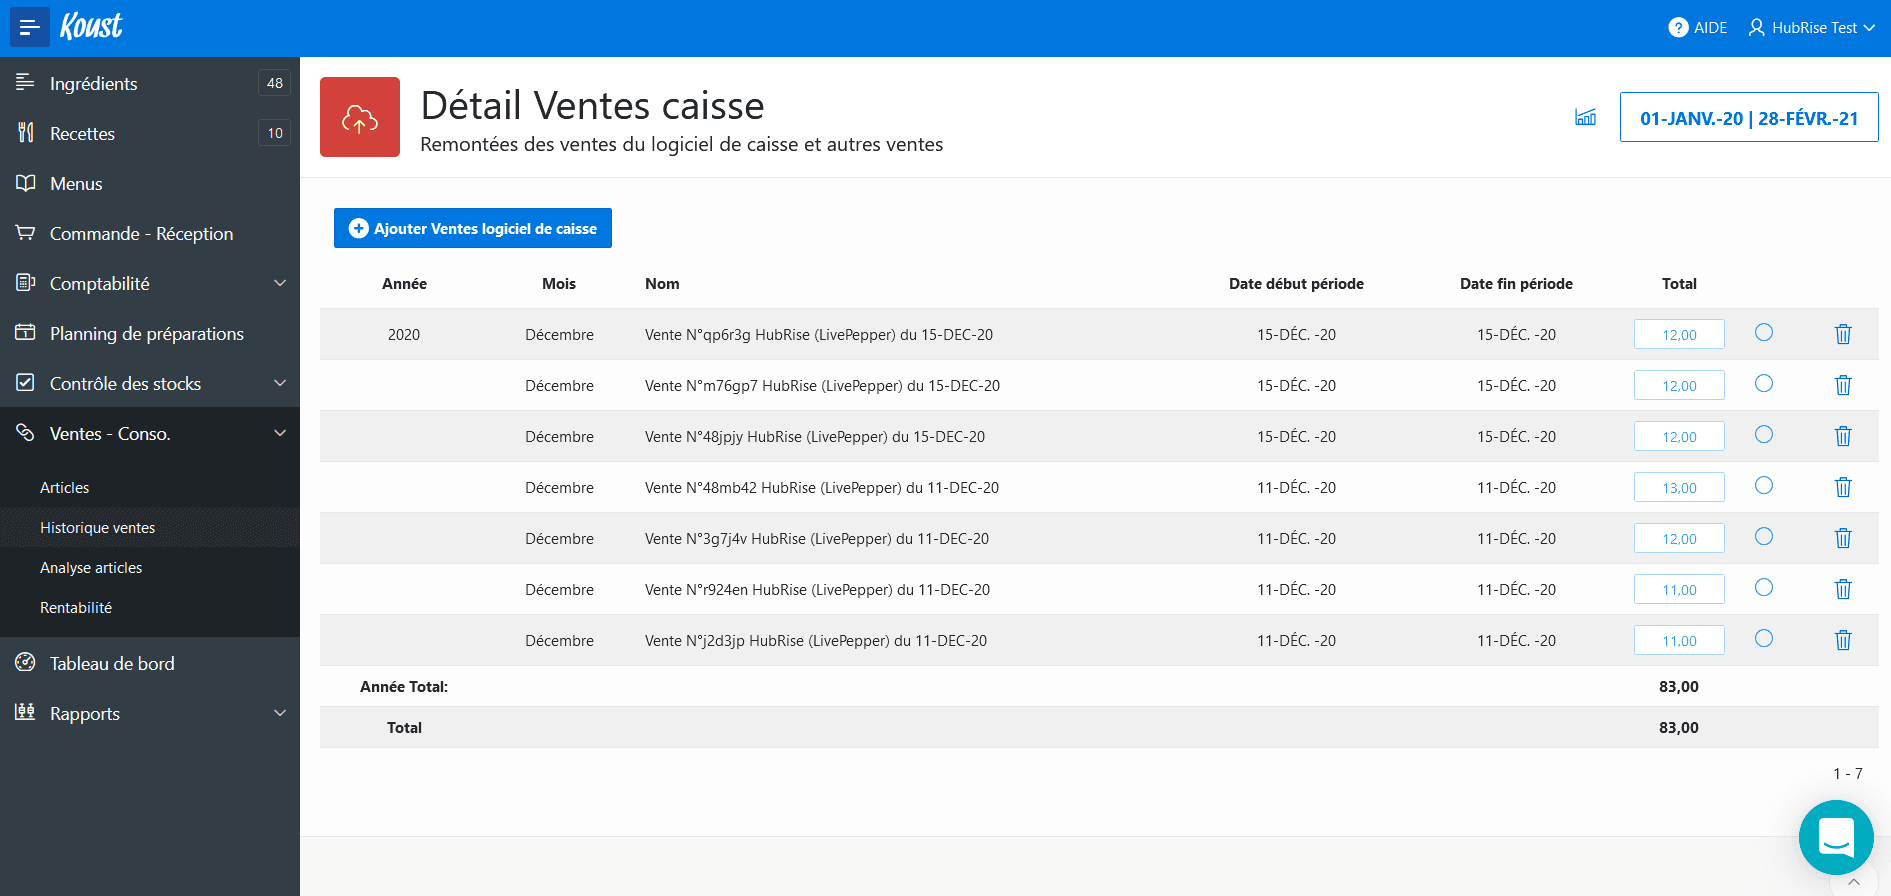Click Ajouter Ventes logiciel de caisse button
1891x896 pixels.
point(473,228)
